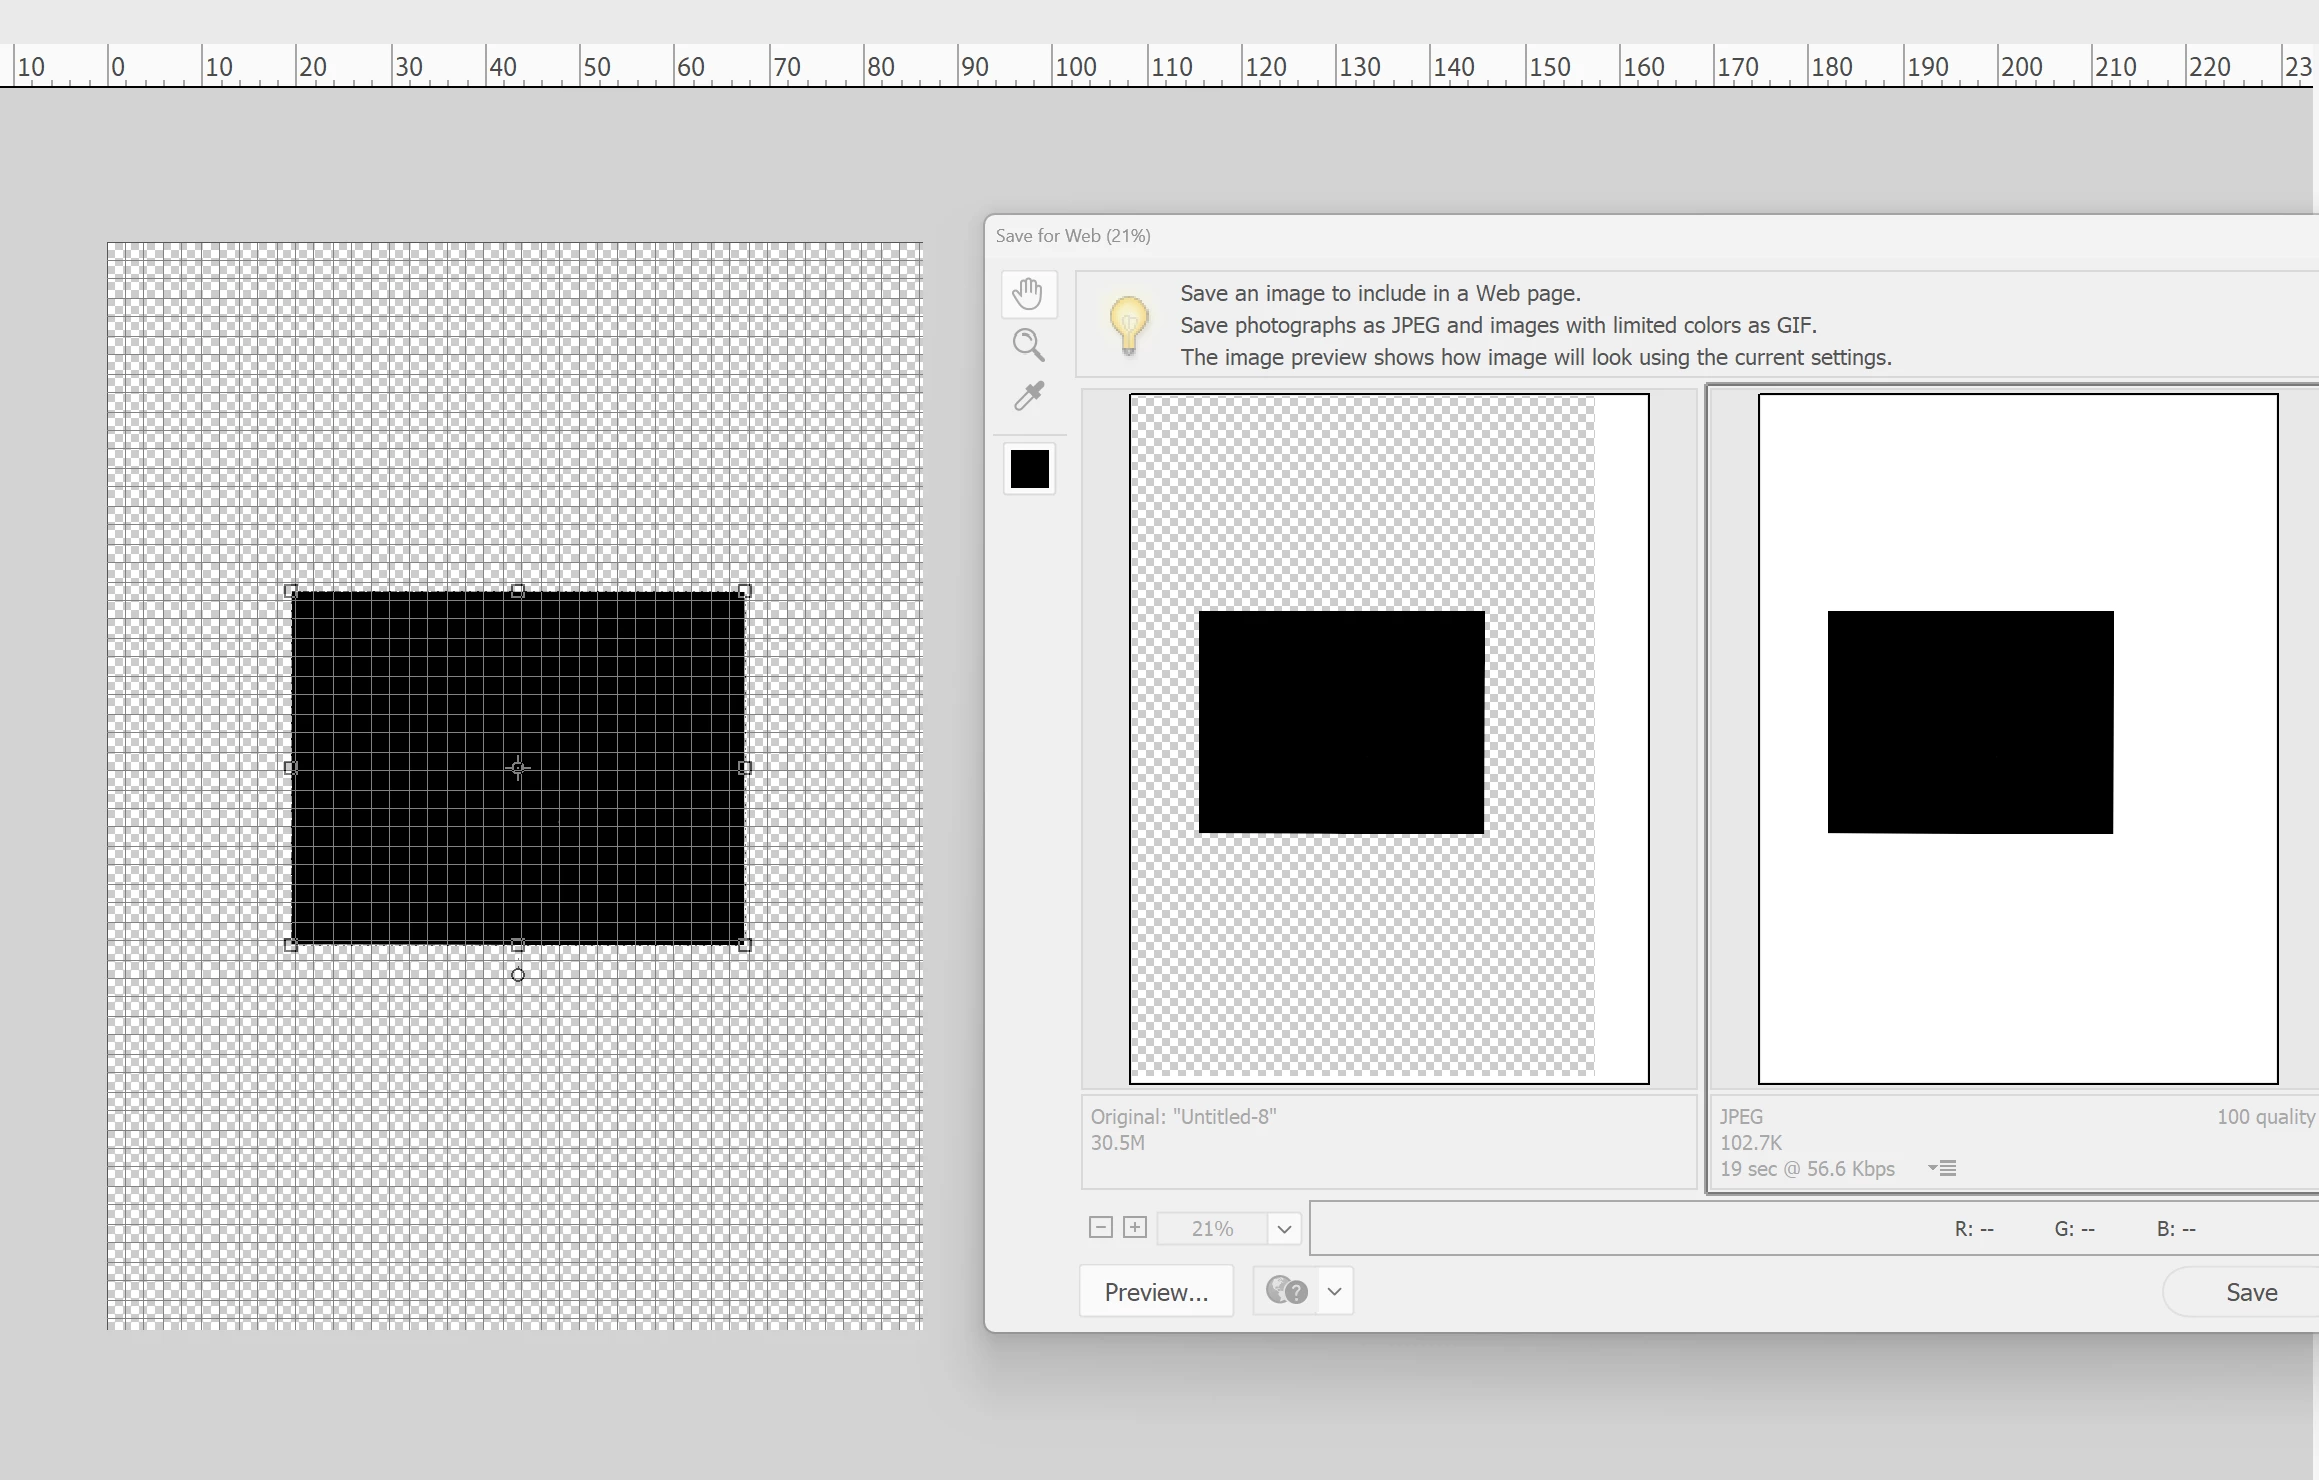Image resolution: width=2319 pixels, height=1480 pixels.
Task: Click the 21% zoom level field
Action: pos(1212,1229)
